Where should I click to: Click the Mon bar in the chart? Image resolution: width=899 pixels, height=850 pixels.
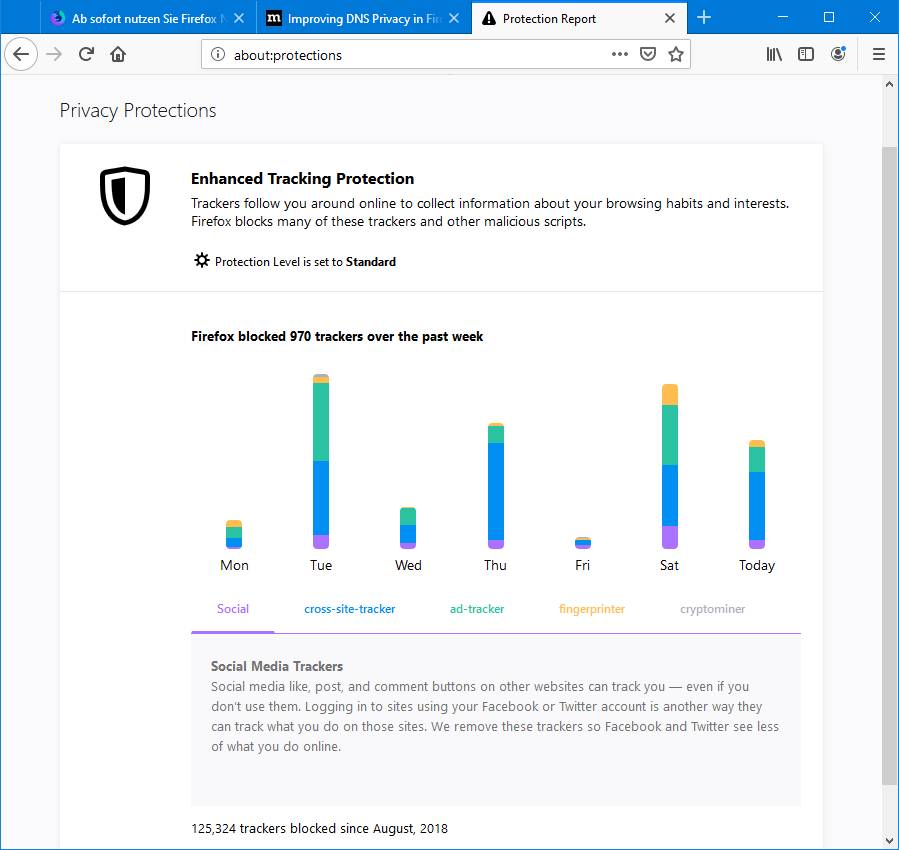tap(234, 534)
